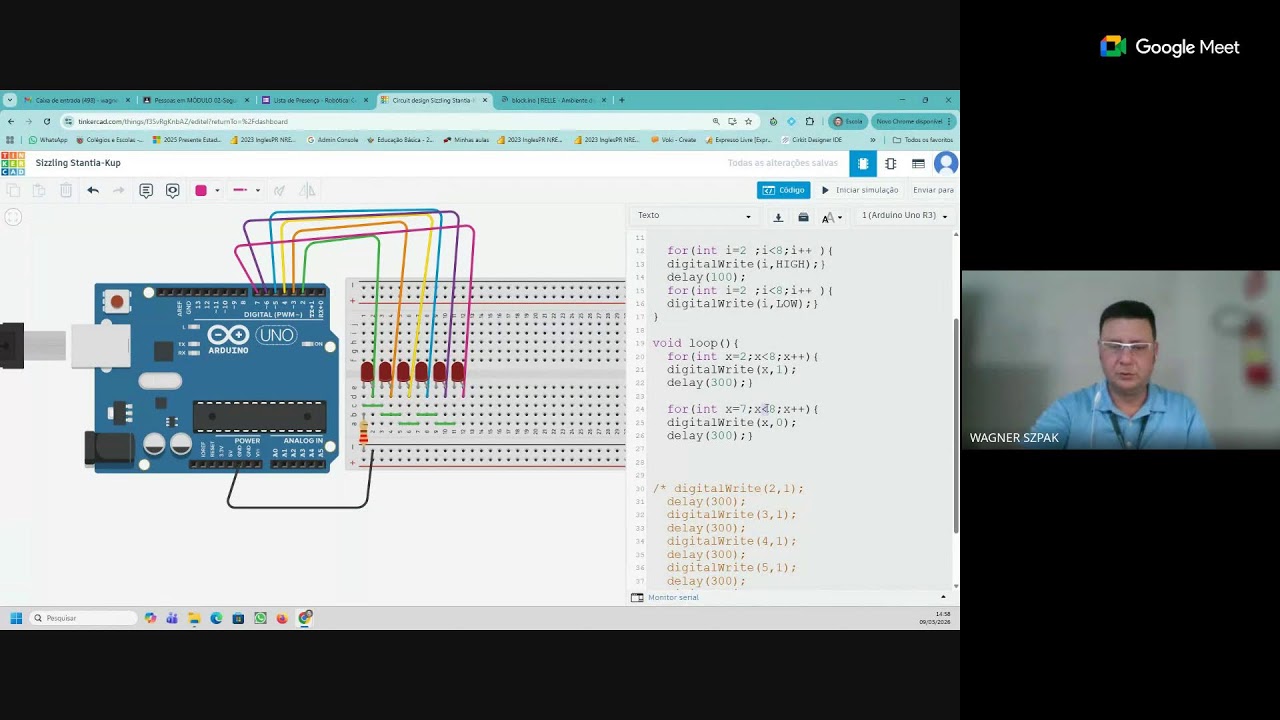
Task: Open Firefox from the taskbar
Action: pos(282,618)
